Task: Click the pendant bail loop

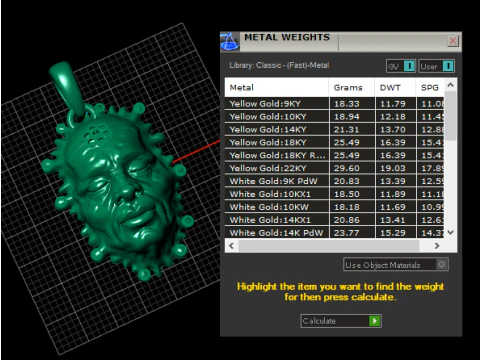Action: (x=68, y=89)
